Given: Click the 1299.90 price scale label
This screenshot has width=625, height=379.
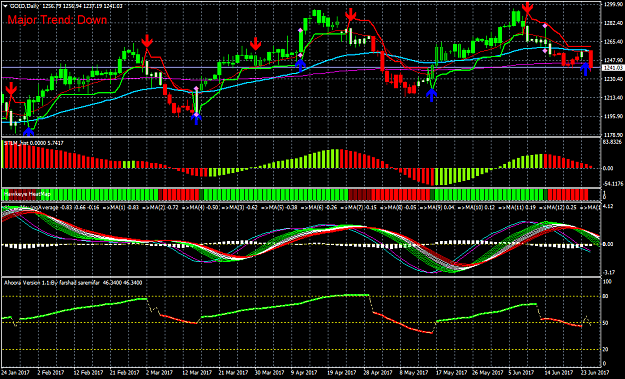Looking at the screenshot, I should pos(613,4).
